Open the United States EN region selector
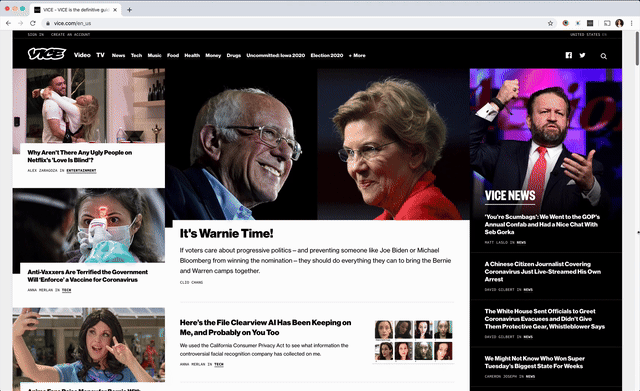The width and height of the screenshot is (640, 391). (588, 35)
